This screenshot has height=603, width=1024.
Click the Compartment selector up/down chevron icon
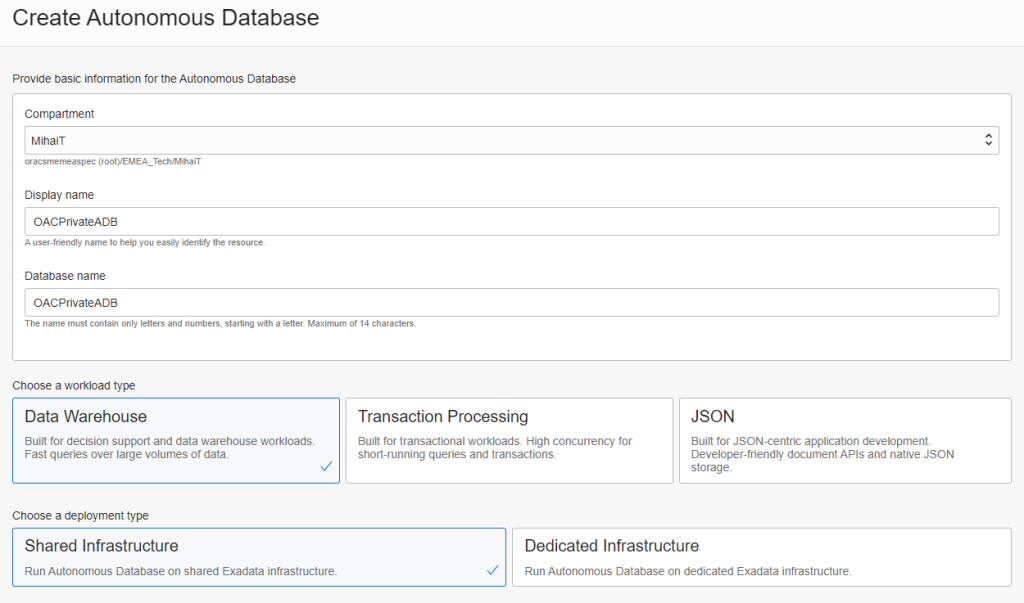[x=990, y=139]
